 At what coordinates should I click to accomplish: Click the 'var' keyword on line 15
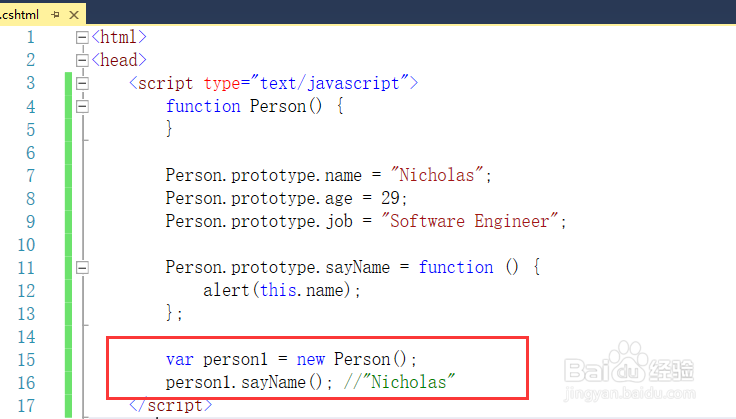click(x=180, y=360)
